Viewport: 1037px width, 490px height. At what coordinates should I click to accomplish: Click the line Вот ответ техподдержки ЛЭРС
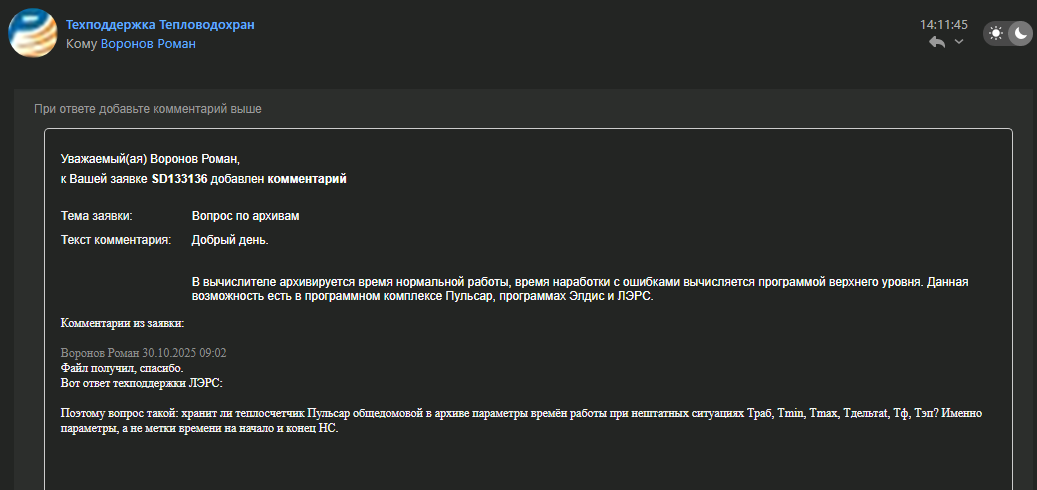click(141, 383)
